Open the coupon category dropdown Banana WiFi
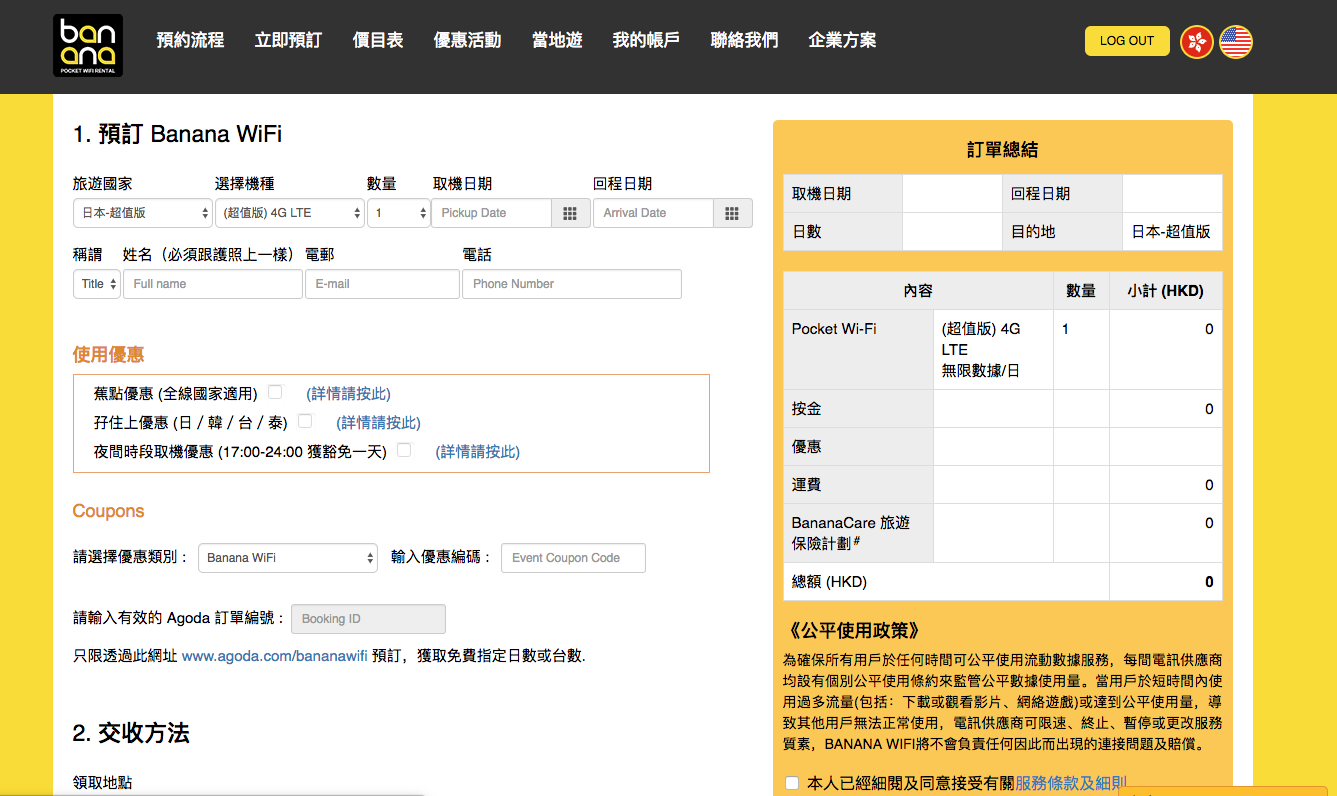The width and height of the screenshot is (1337, 796). point(288,558)
